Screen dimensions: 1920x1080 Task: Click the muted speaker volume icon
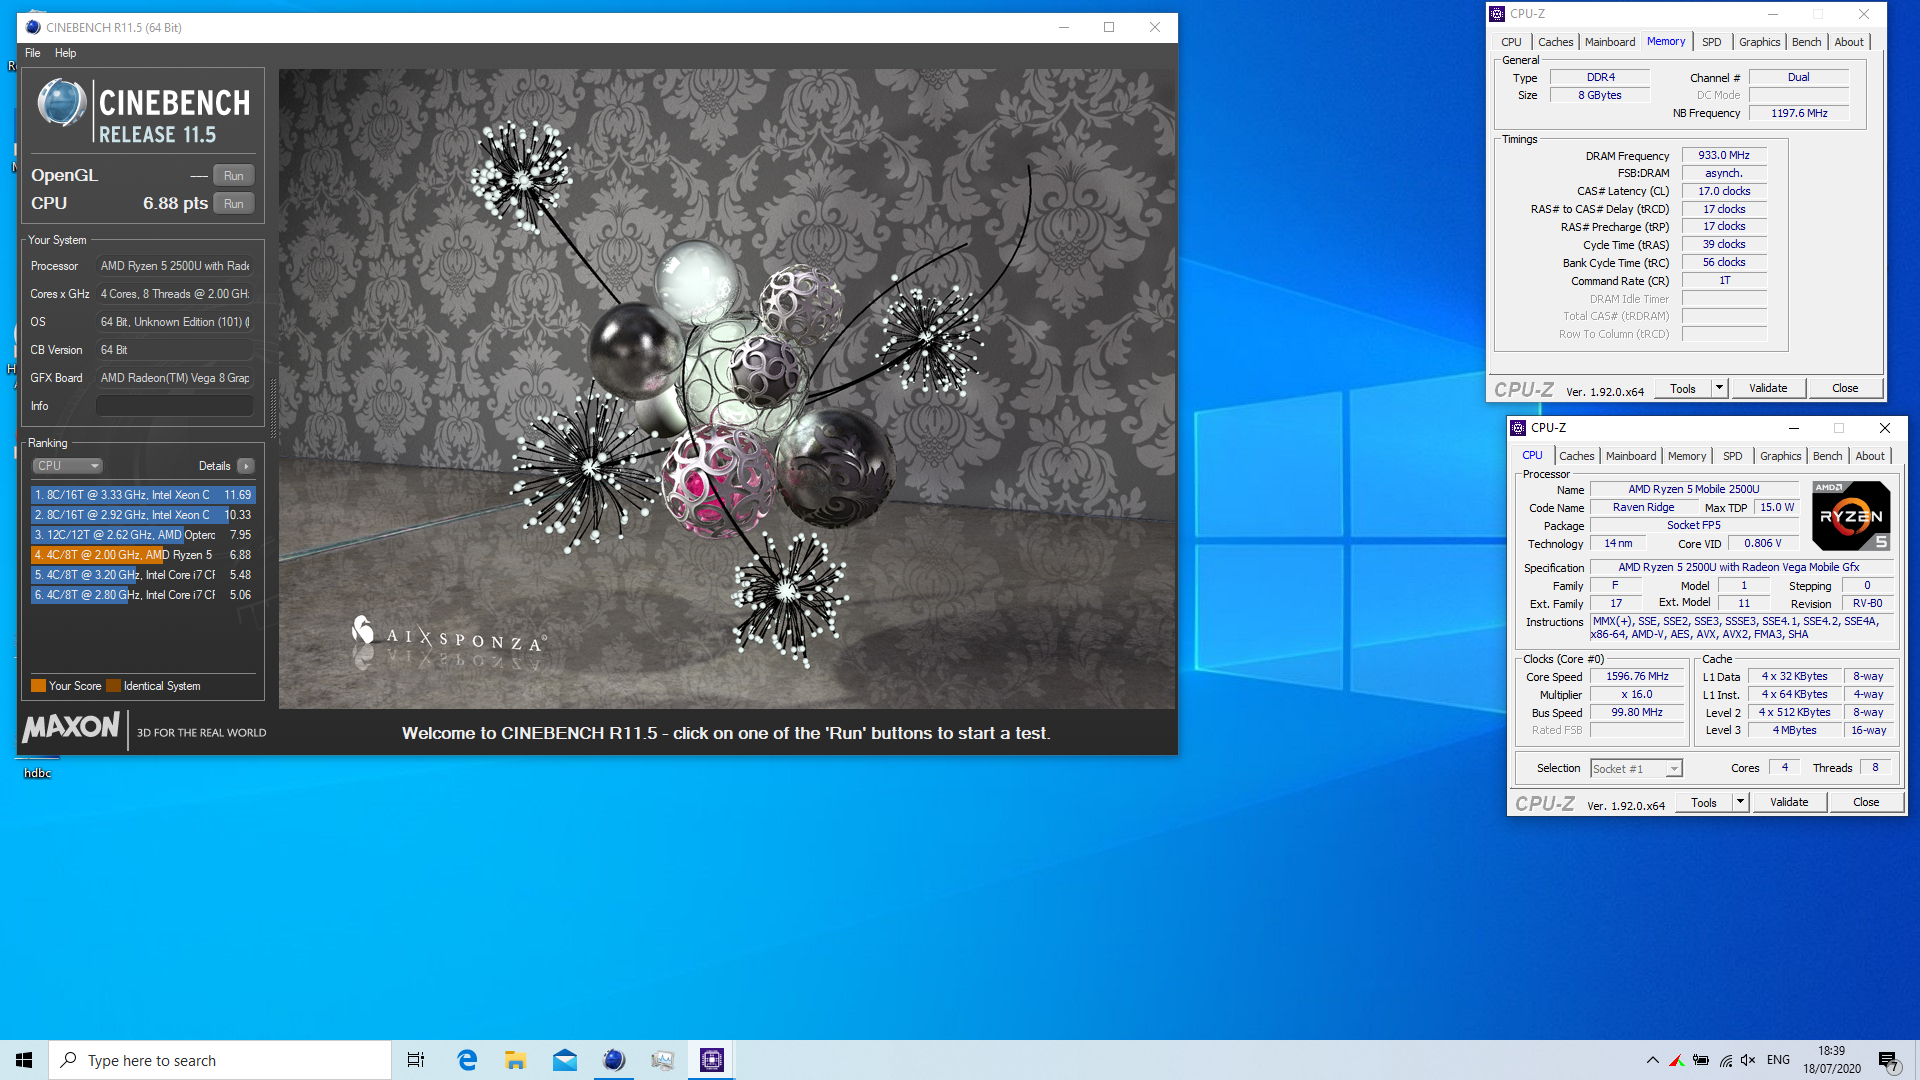(1748, 1060)
